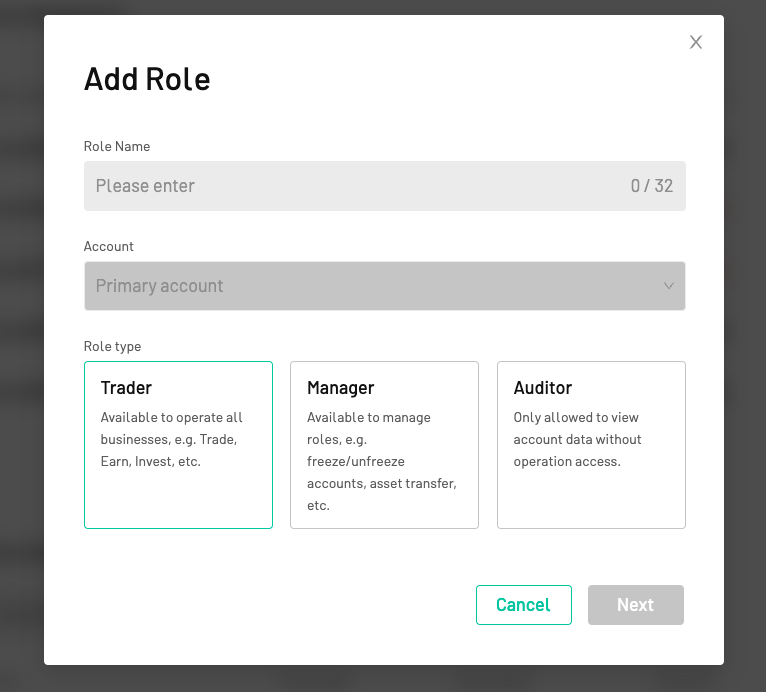Click the Cancel button
The image size is (766, 692).
tap(524, 605)
